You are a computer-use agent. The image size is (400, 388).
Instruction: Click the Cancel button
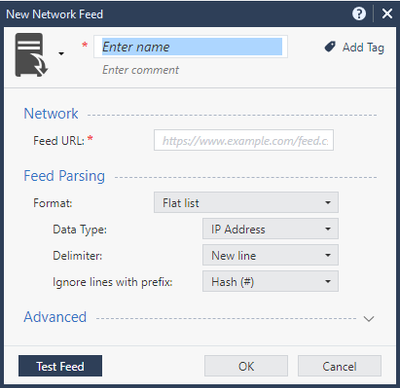coord(339,366)
